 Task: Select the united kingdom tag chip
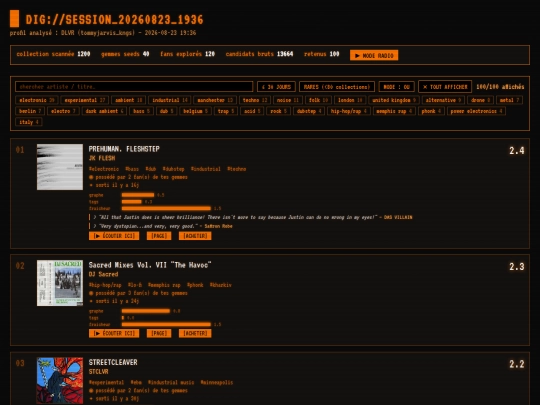(x=394, y=100)
